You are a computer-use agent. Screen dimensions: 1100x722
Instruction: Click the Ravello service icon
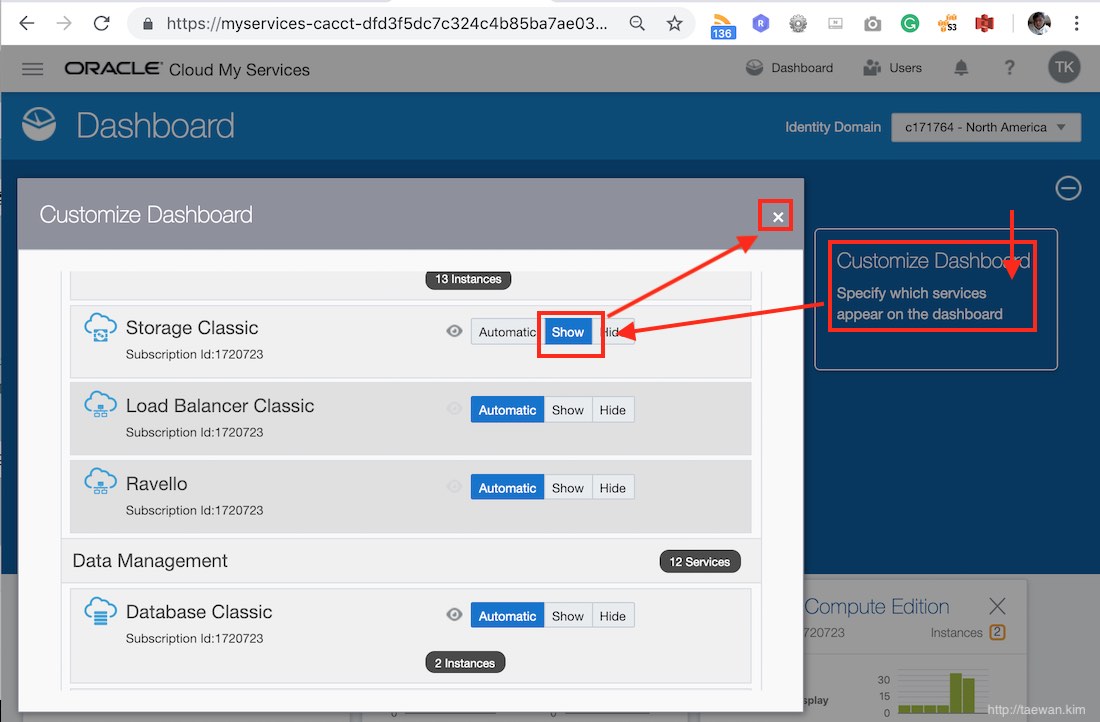pos(100,483)
